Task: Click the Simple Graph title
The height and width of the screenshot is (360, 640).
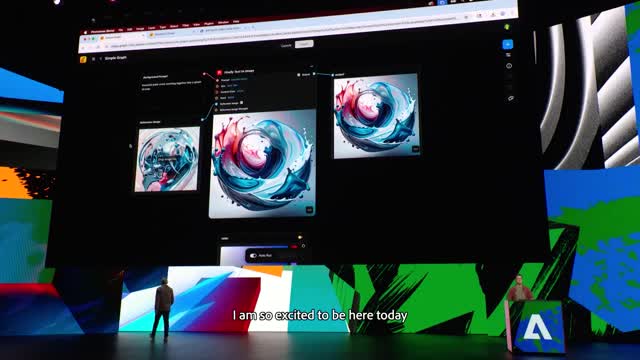Action: [x=116, y=58]
